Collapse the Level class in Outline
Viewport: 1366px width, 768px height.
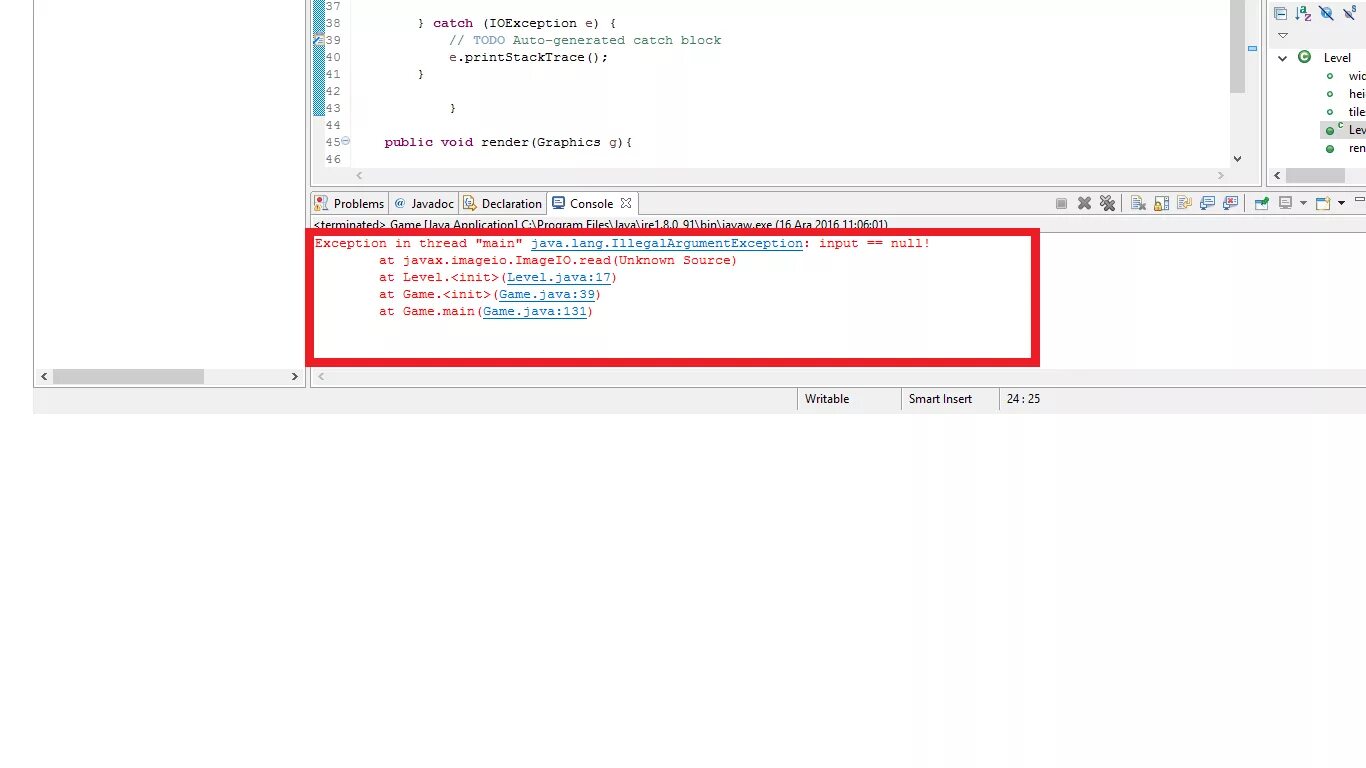tap(1282, 58)
